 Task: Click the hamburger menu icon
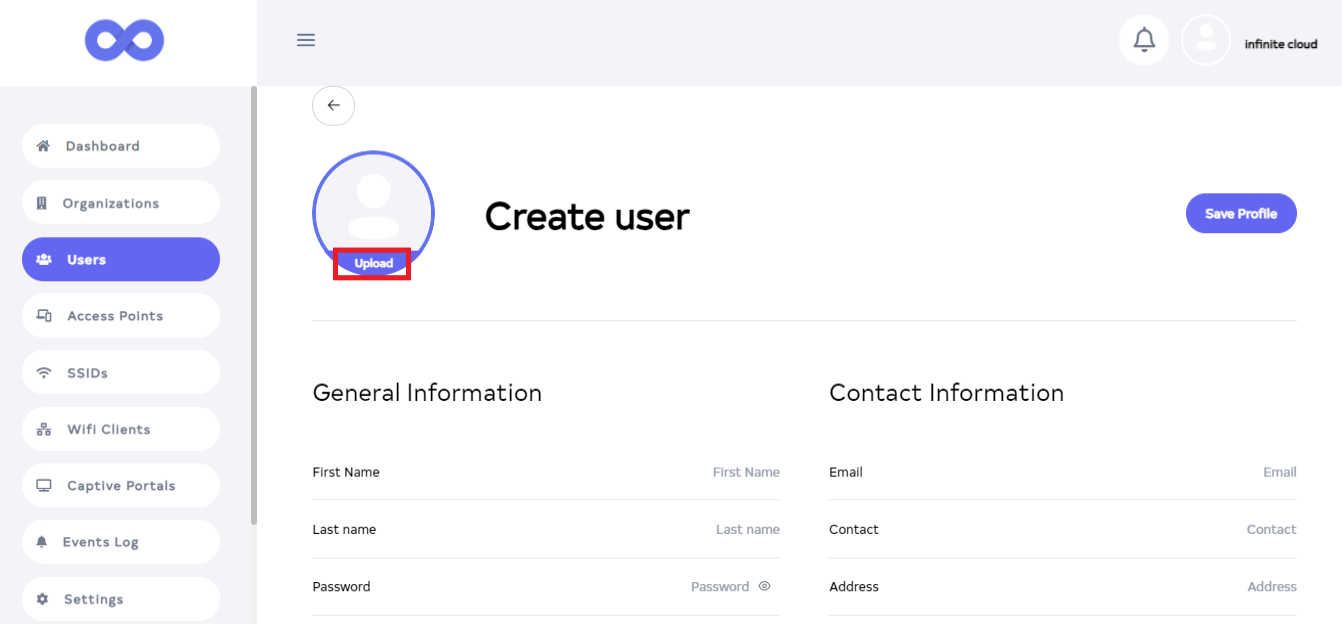coord(306,40)
